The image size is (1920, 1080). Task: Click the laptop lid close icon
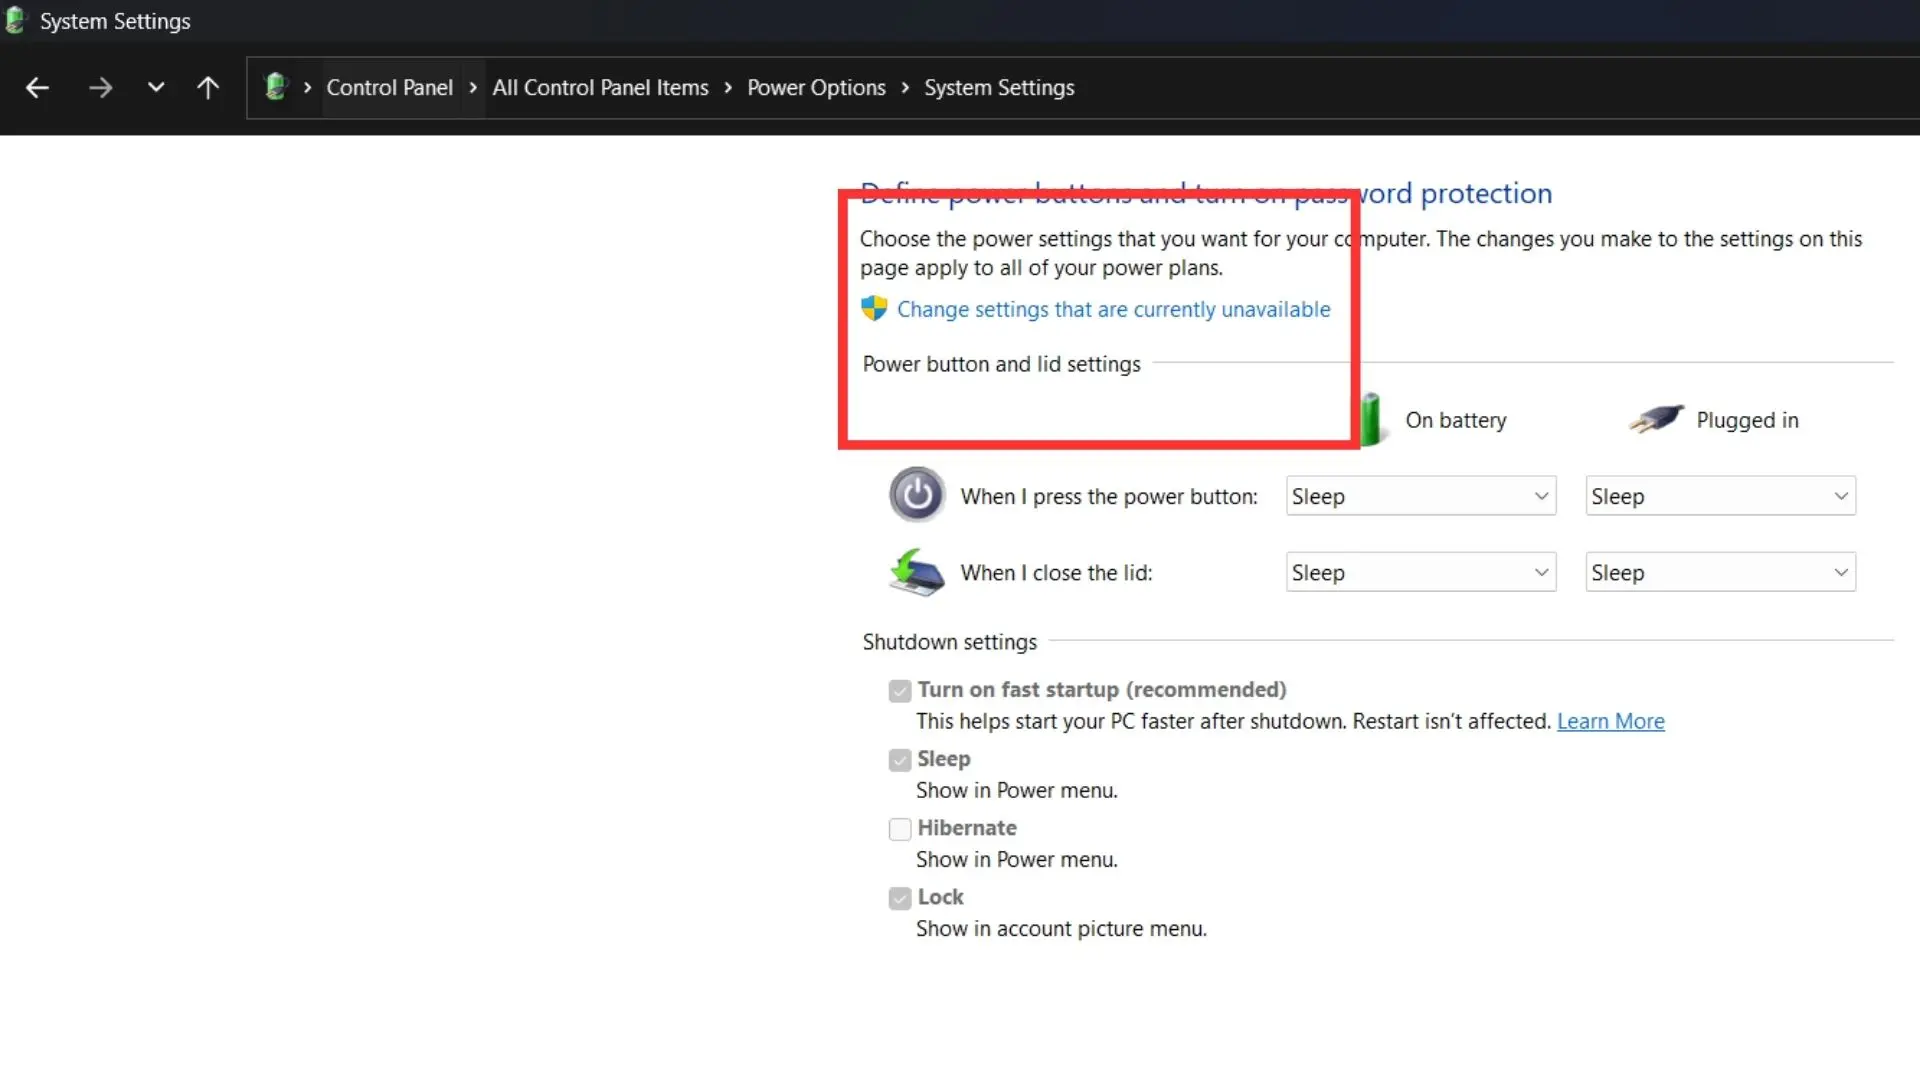pyautogui.click(x=917, y=572)
